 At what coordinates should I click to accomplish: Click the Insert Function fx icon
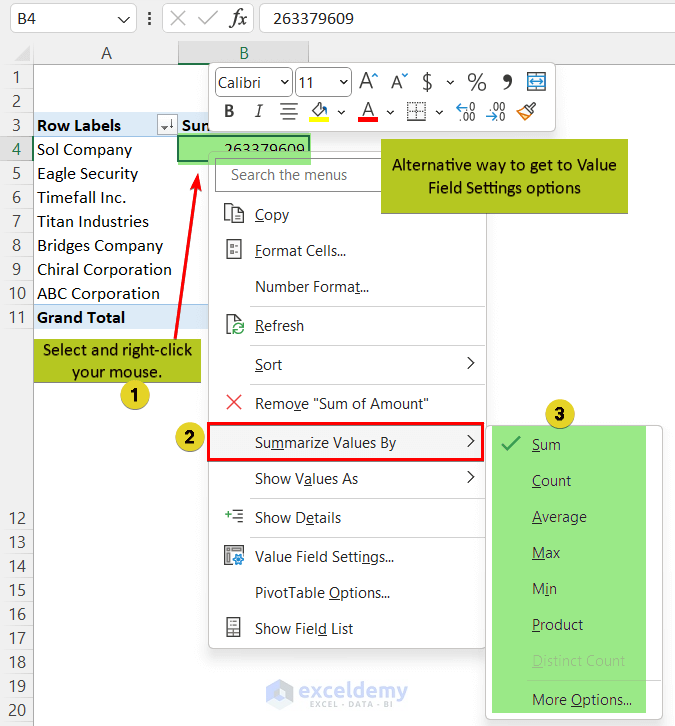click(x=238, y=19)
